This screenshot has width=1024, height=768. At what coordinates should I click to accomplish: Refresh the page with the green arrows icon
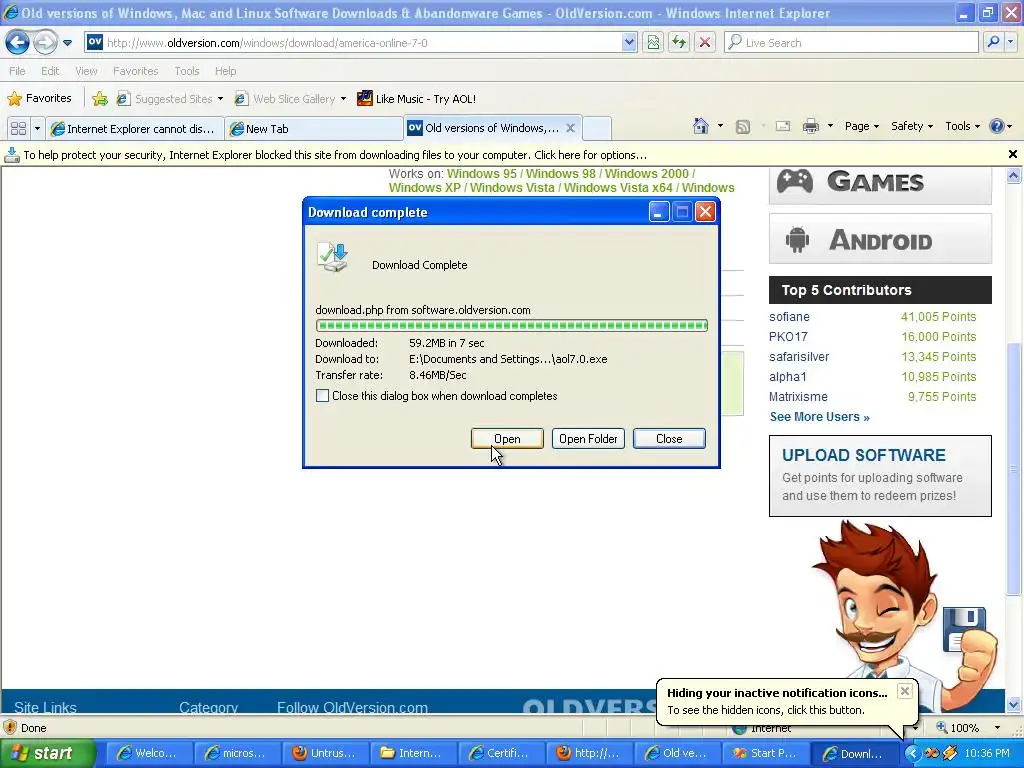(x=679, y=42)
